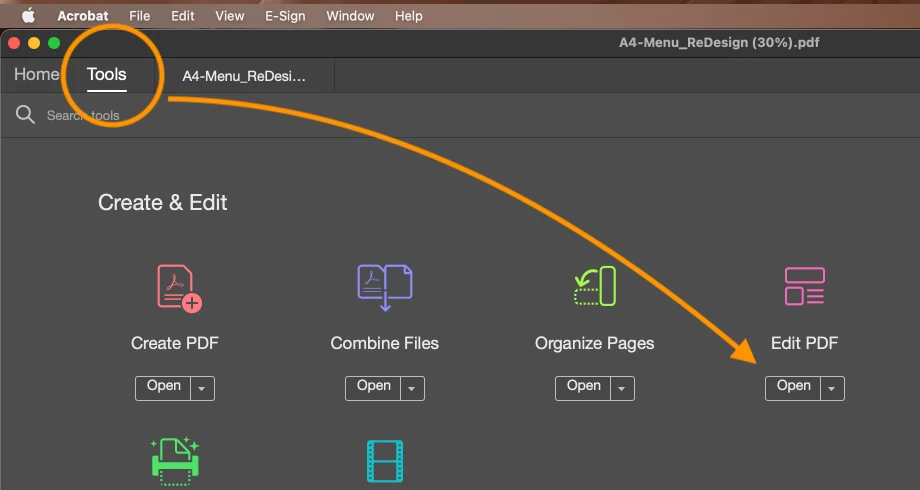This screenshot has width=920, height=490.
Task: Open the E-Sign menu
Action: coord(285,16)
